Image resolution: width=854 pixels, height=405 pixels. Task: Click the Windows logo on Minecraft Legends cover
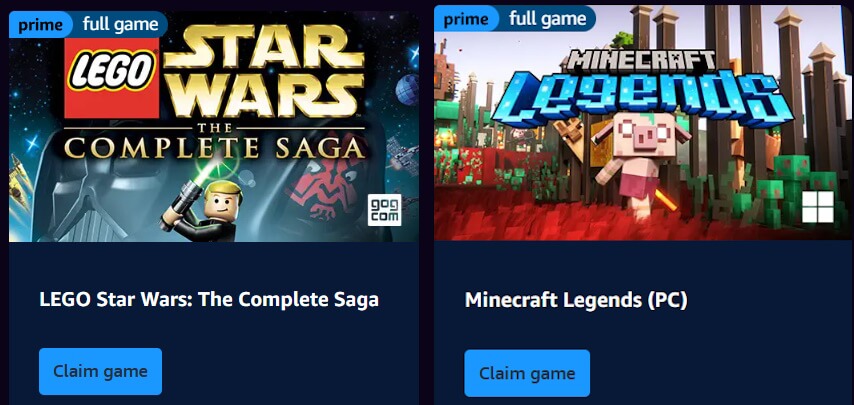(818, 207)
